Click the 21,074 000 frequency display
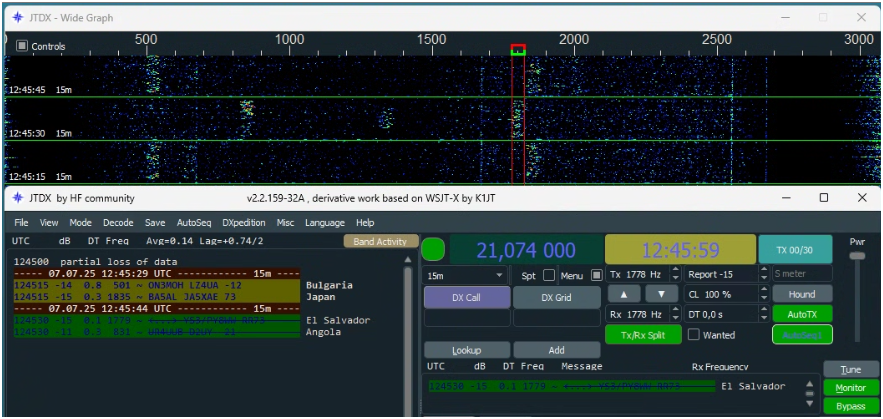 point(526,250)
